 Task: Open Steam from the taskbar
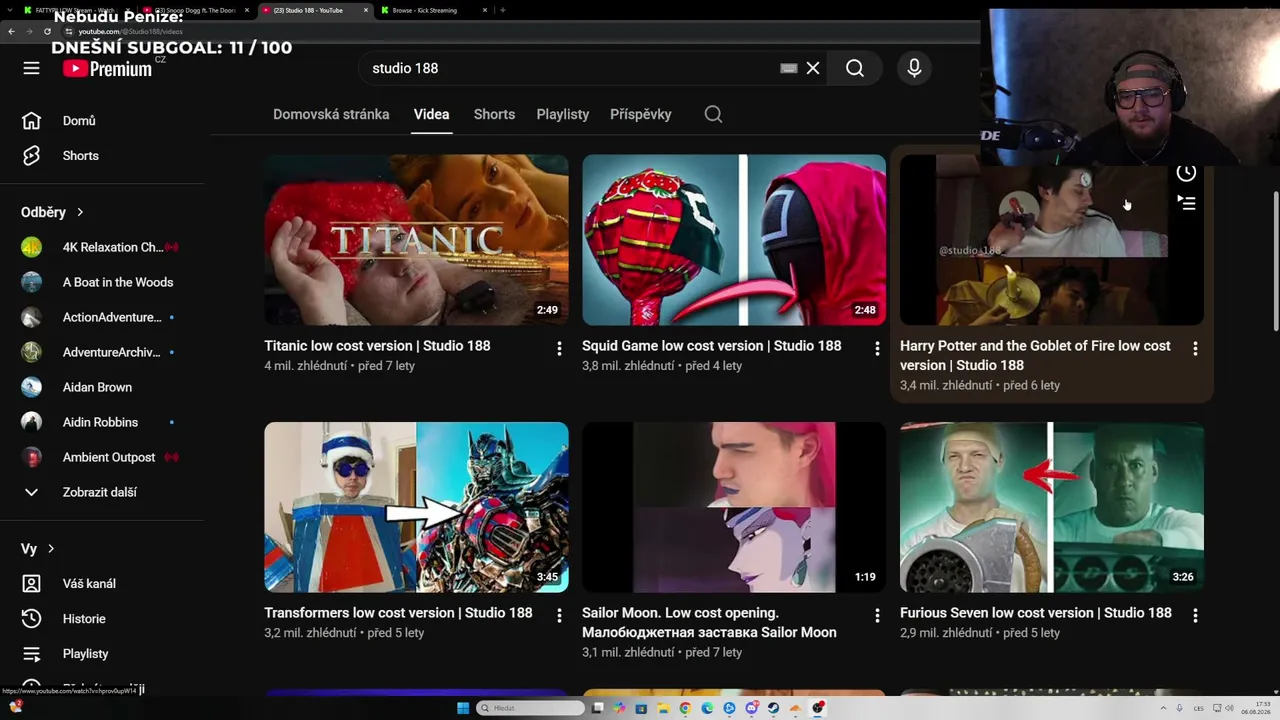773,708
